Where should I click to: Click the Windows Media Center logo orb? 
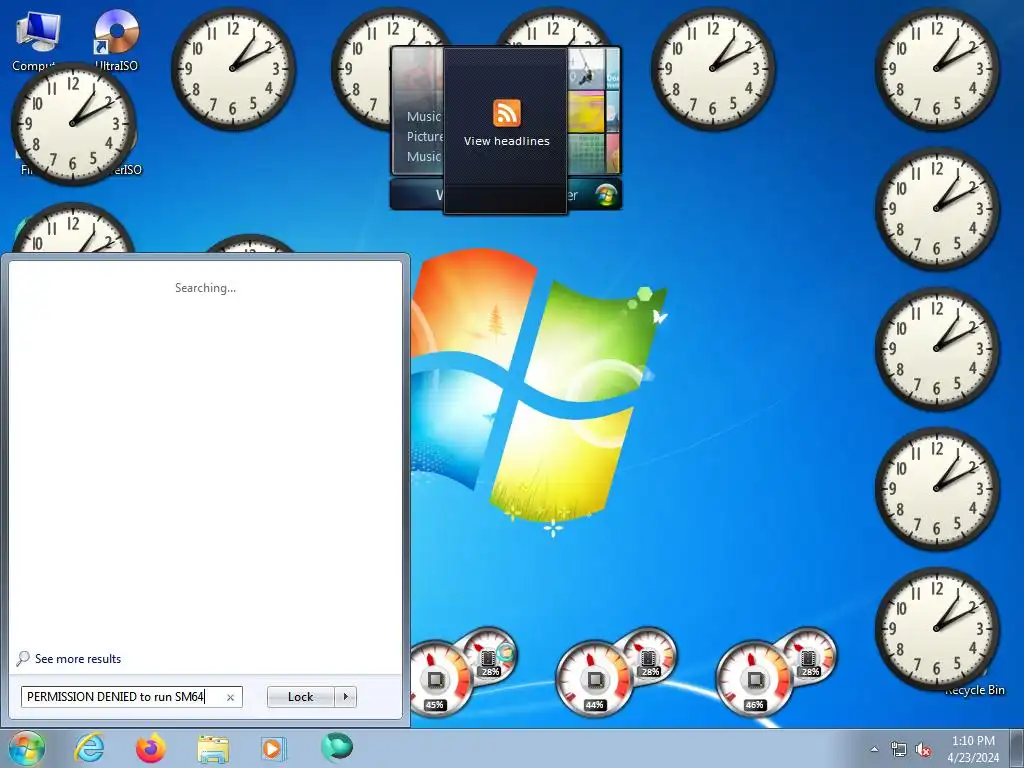606,194
